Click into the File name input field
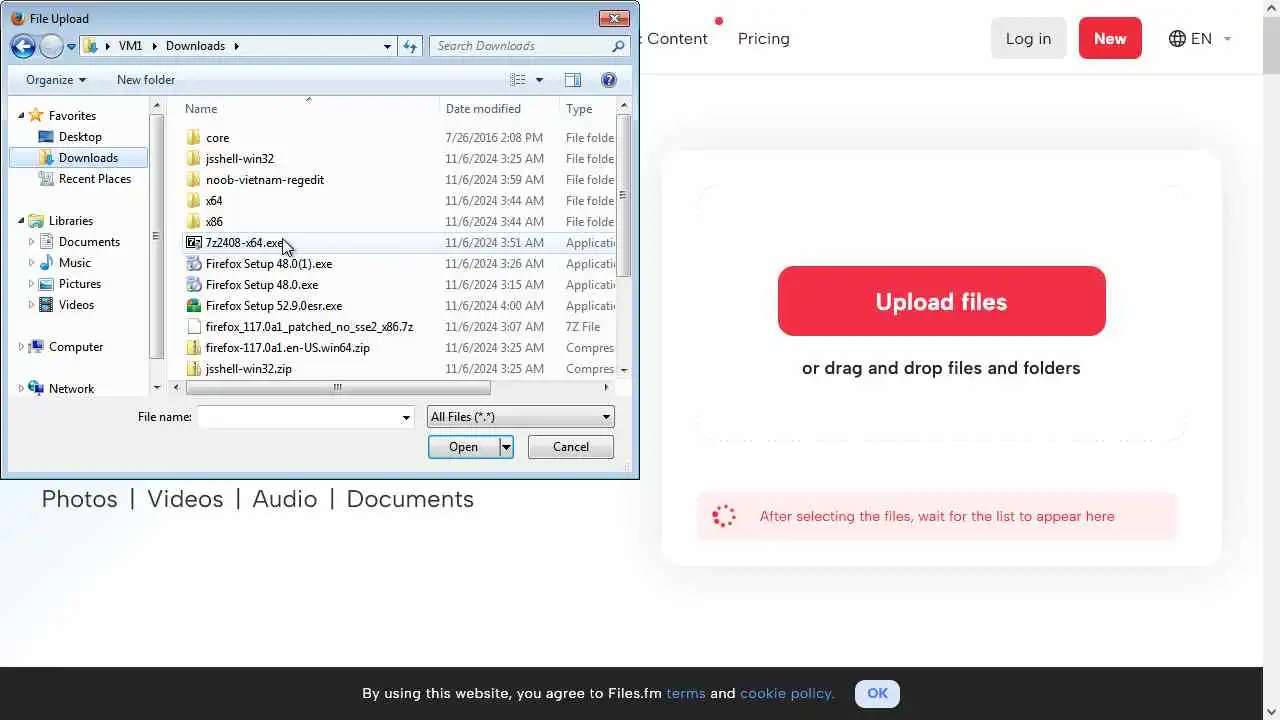The image size is (1280, 720). [299, 417]
